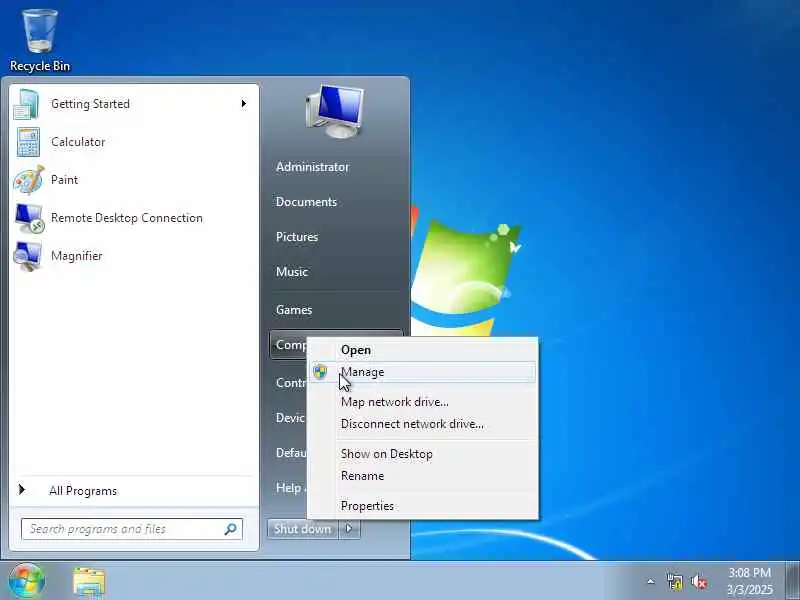Choose Manage in context menu

(422, 372)
